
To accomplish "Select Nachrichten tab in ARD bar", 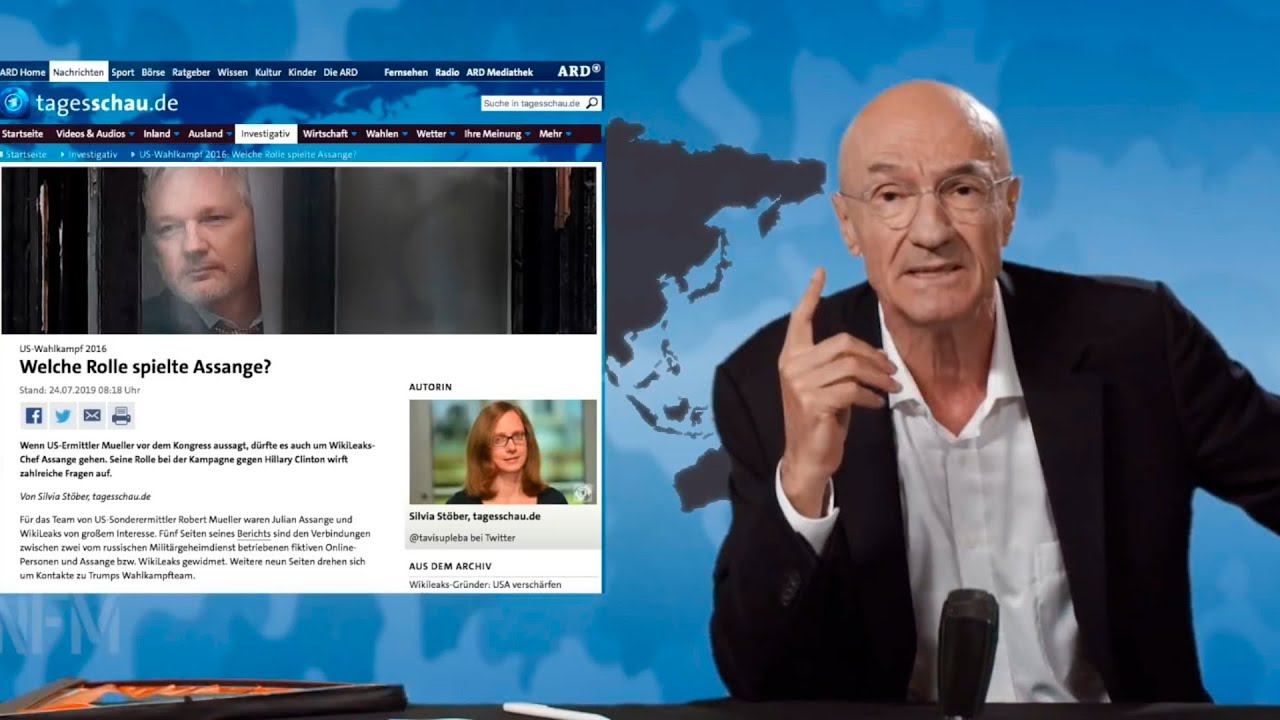I will pyautogui.click(x=79, y=73).
